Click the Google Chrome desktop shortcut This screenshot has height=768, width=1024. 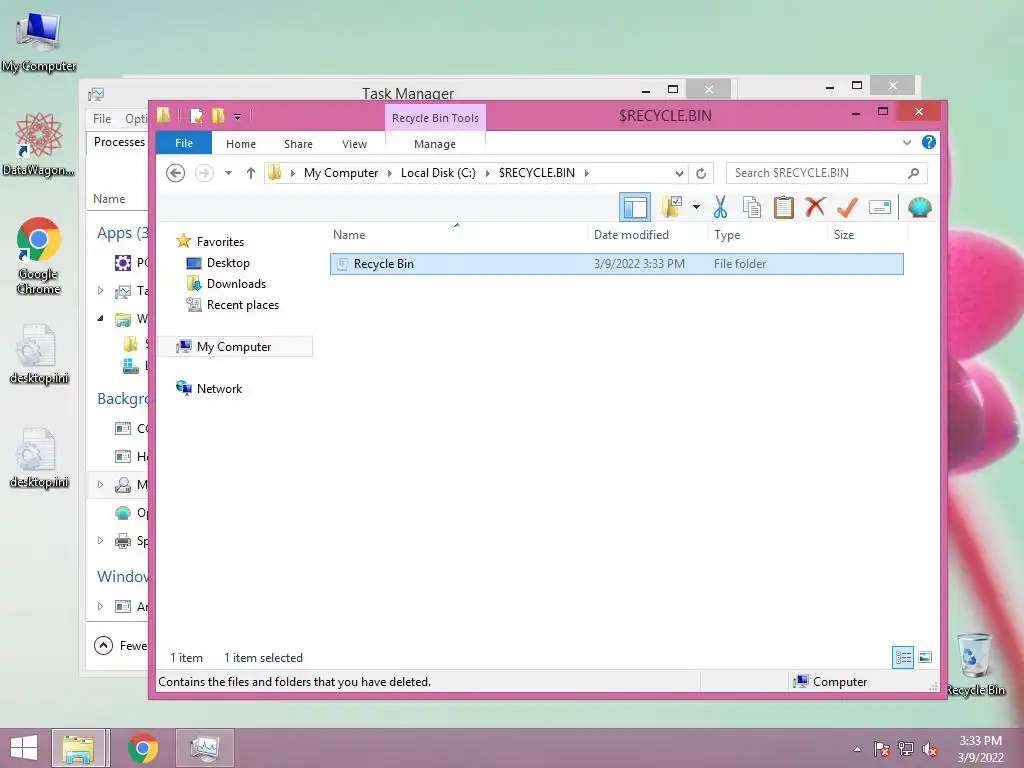coord(39,256)
